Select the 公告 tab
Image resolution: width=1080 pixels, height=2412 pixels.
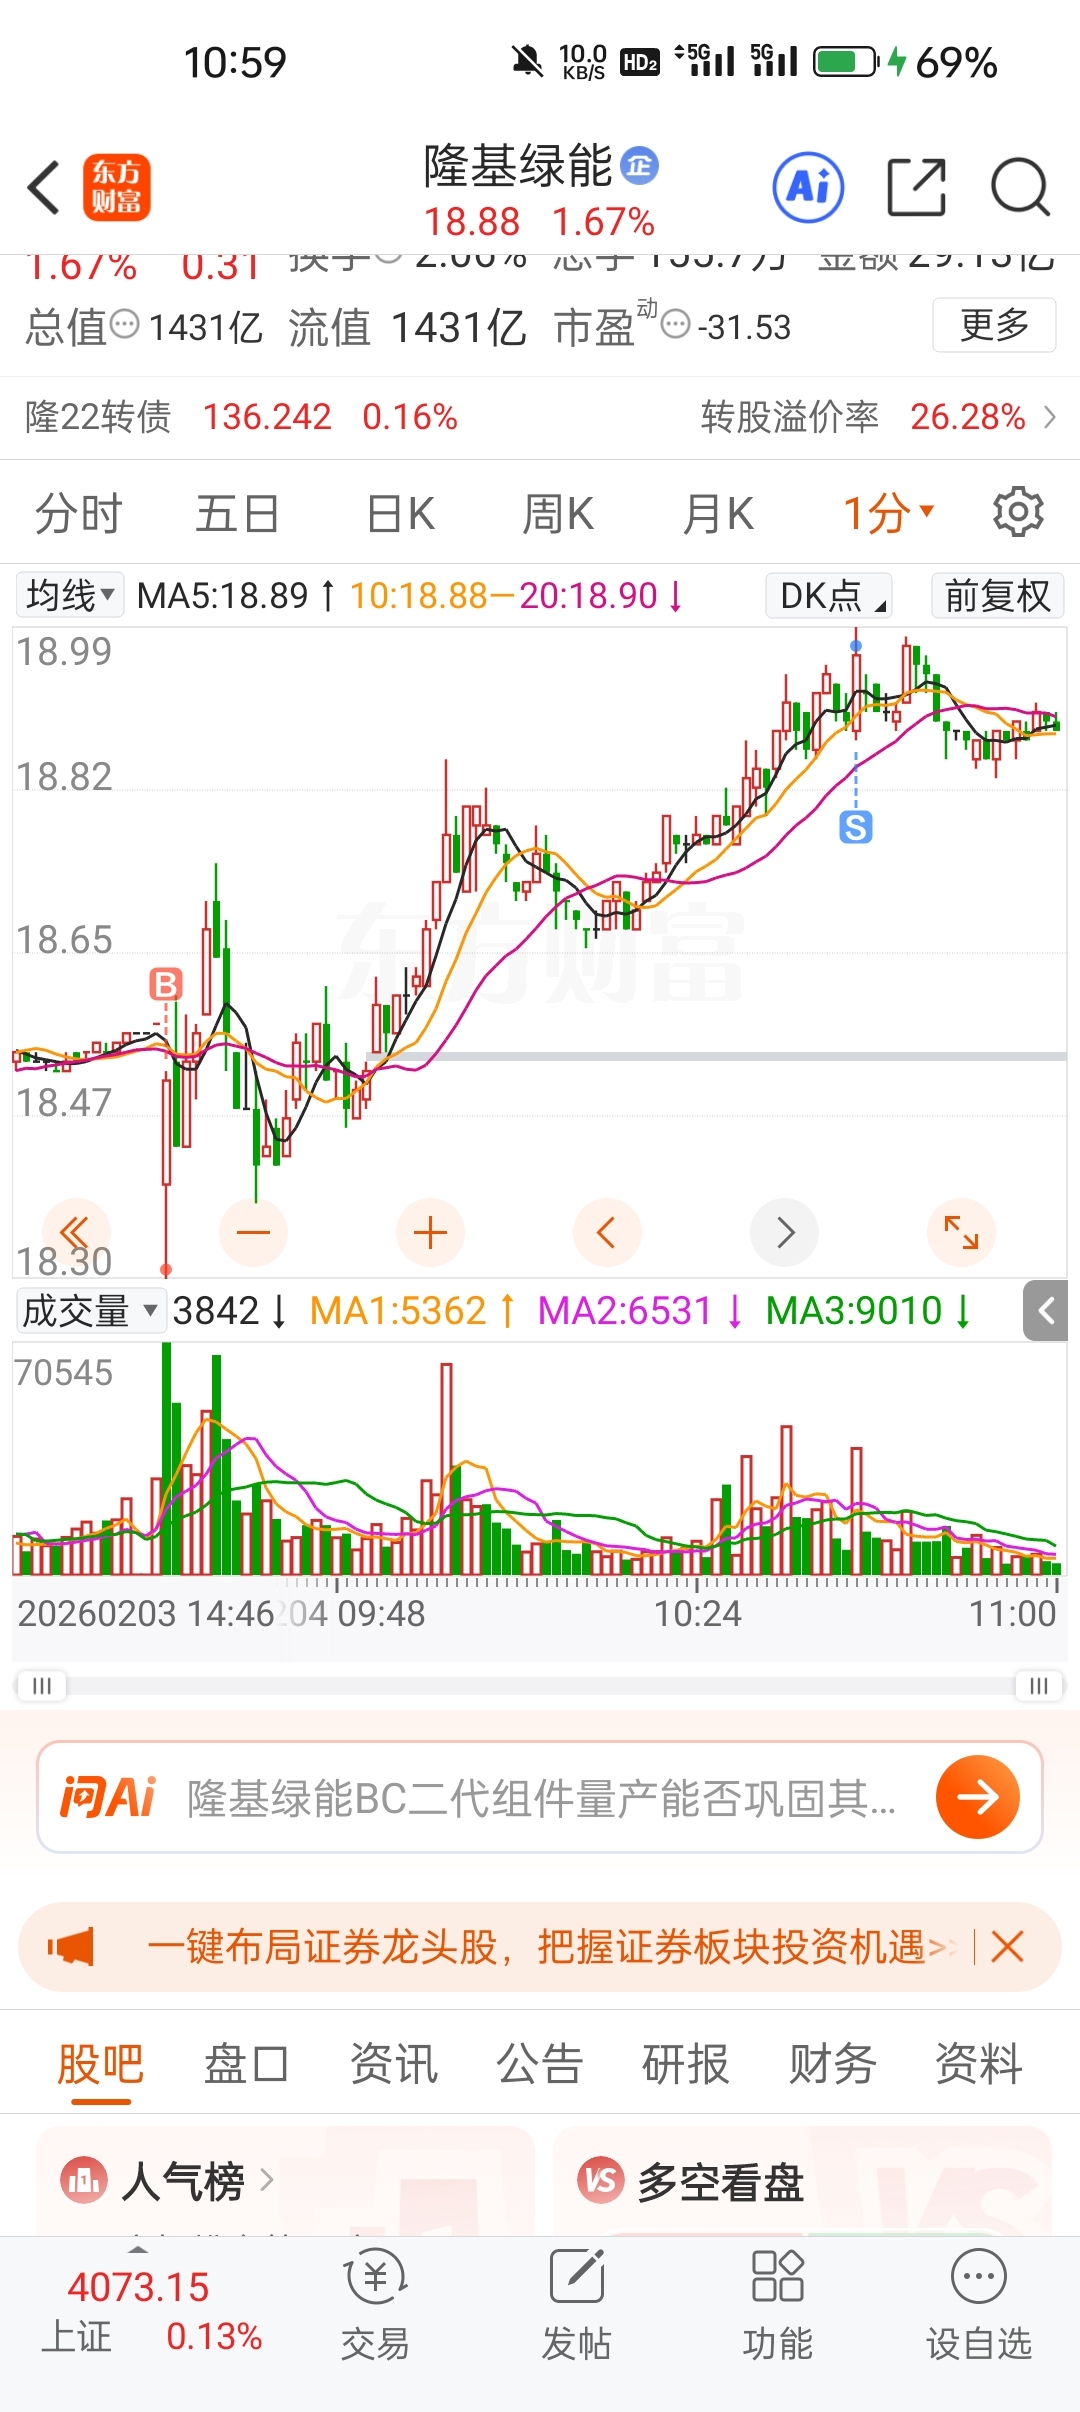[x=540, y=2063]
